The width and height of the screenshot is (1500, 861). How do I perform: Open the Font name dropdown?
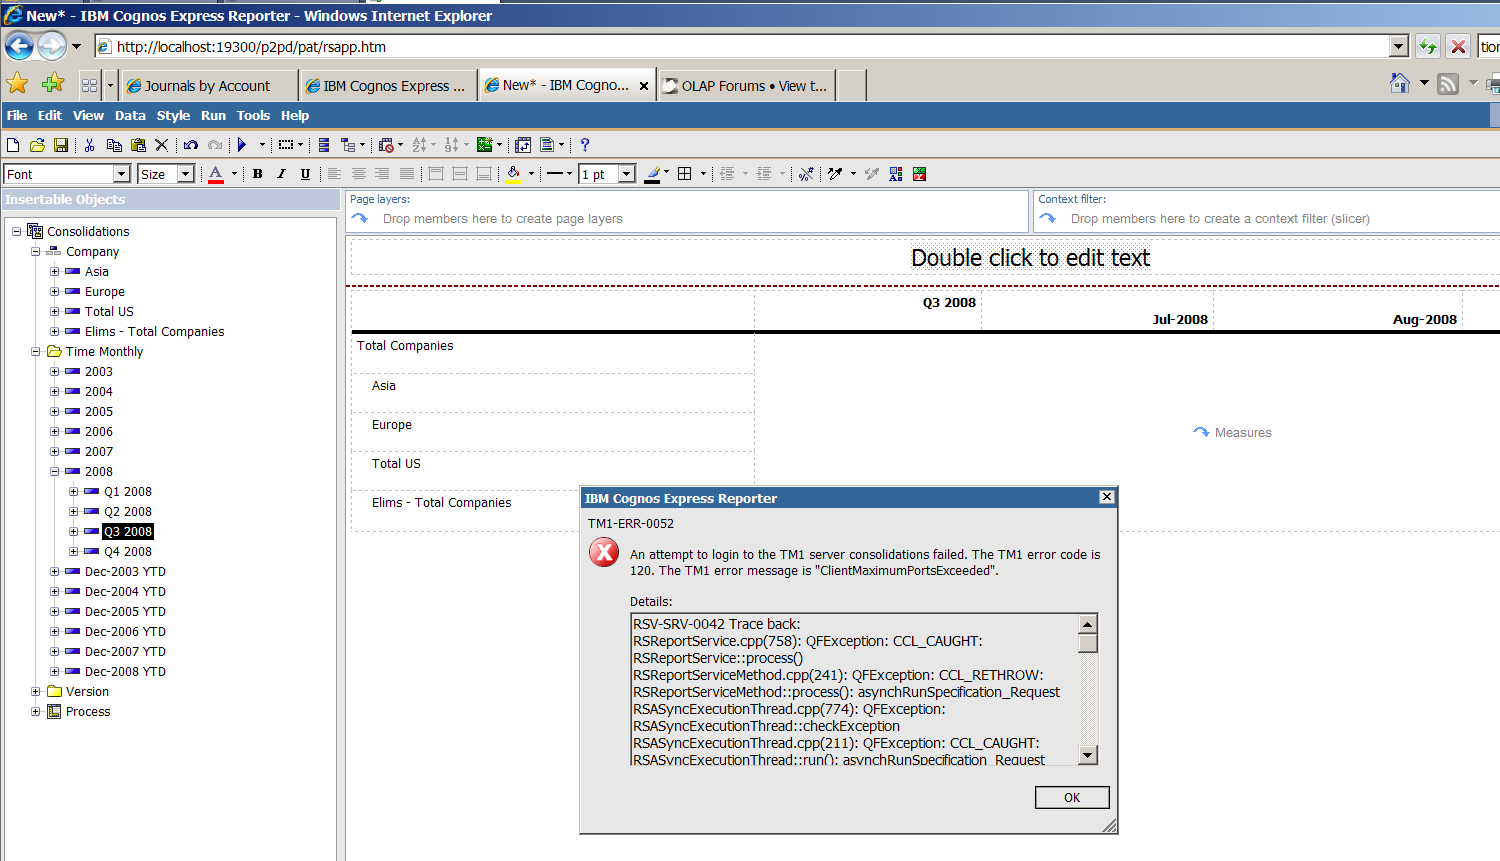tap(121, 174)
